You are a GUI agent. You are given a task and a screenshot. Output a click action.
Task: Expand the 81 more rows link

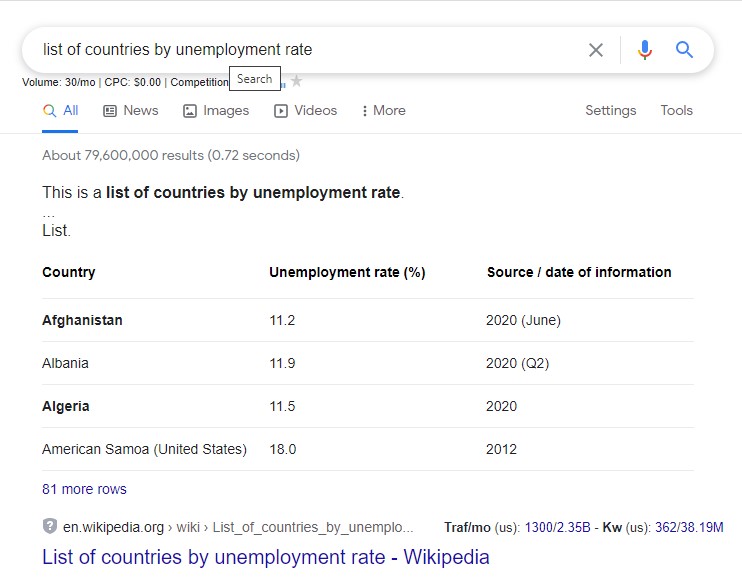(84, 489)
